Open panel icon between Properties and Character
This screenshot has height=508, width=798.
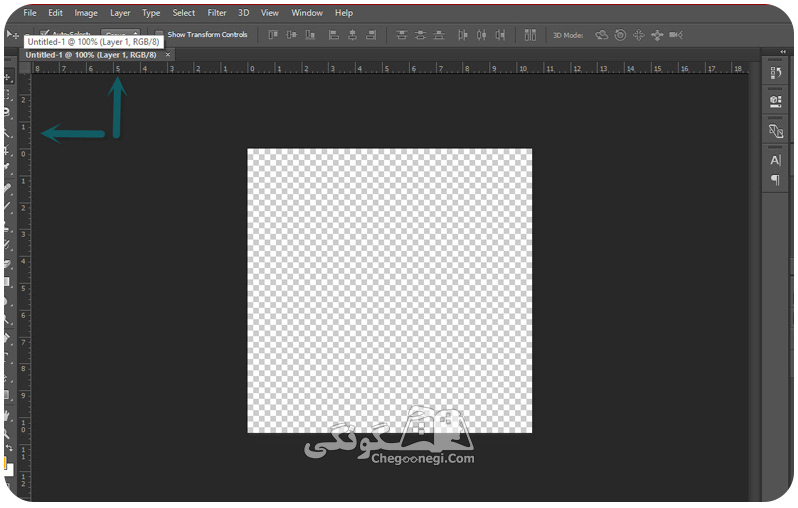point(776,131)
